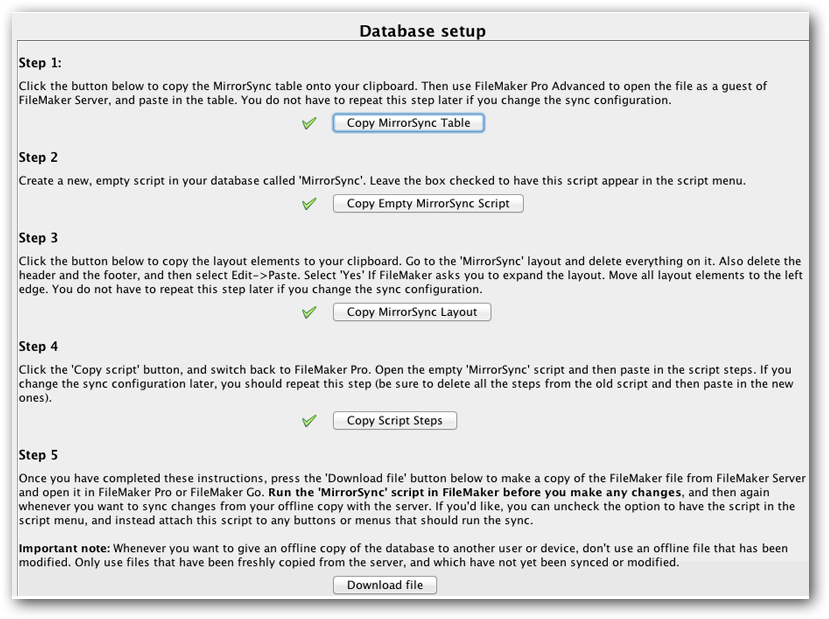Click the 'Step 5' heading

pyautogui.click(x=38, y=455)
